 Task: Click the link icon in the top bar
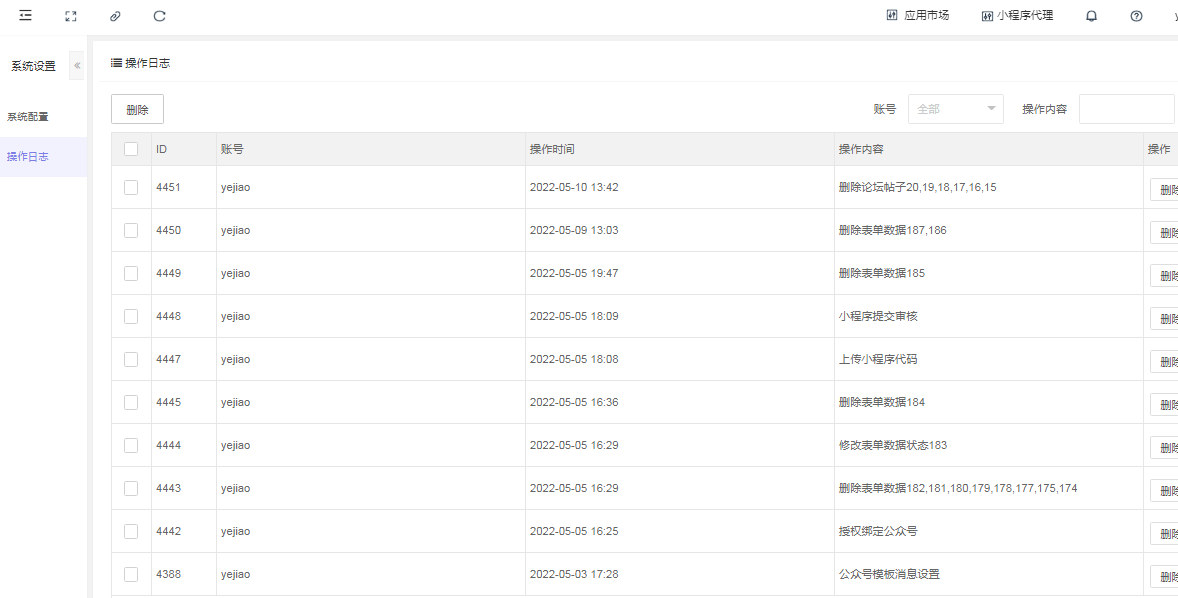tap(115, 16)
